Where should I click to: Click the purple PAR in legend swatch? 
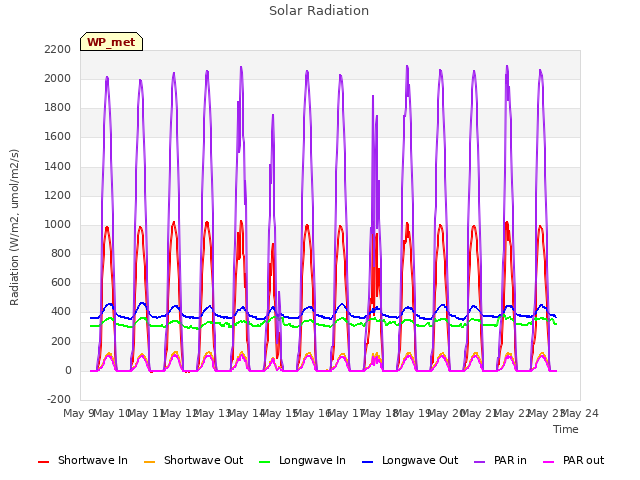point(480,462)
